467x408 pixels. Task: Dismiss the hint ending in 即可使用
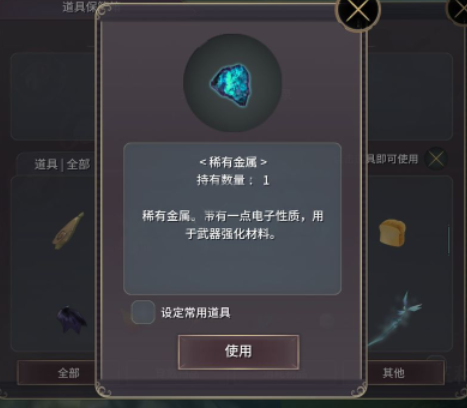(436, 159)
